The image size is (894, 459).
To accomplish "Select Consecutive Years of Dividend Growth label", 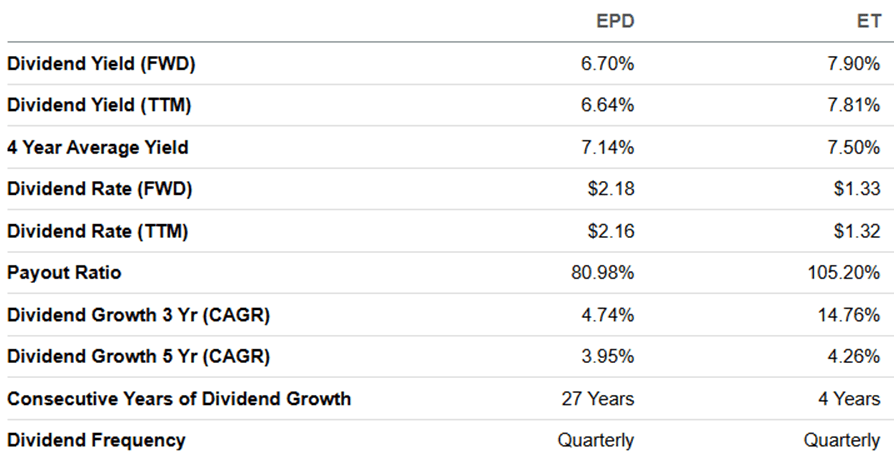I will coord(179,398).
